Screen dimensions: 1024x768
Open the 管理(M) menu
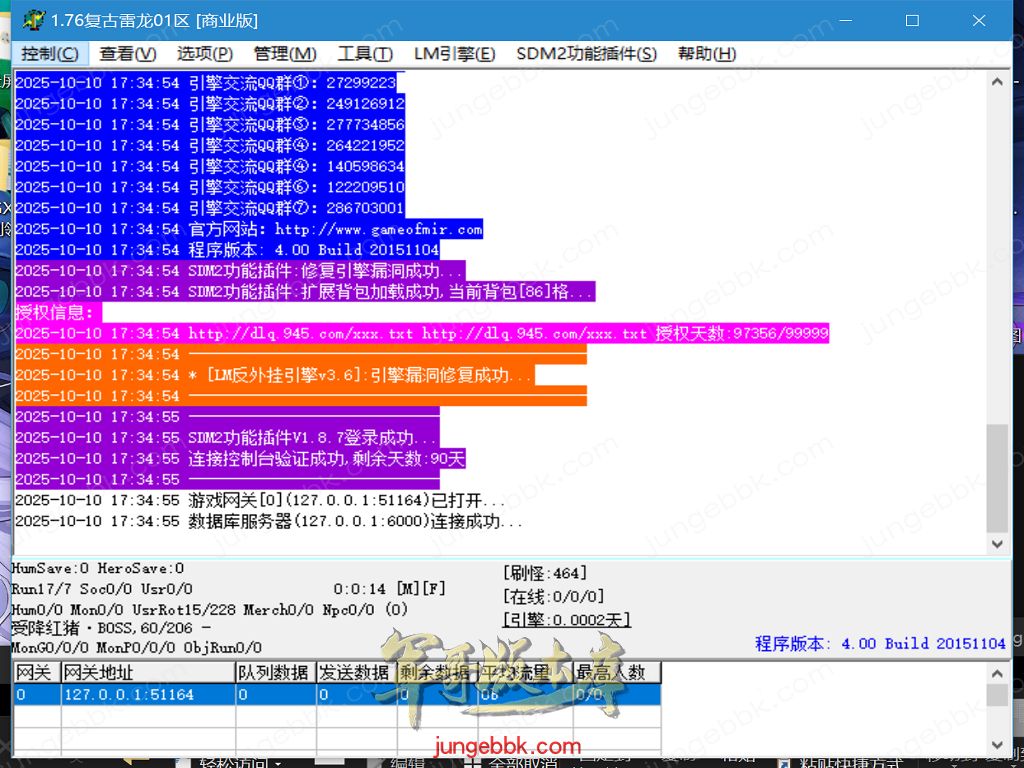(x=285, y=54)
